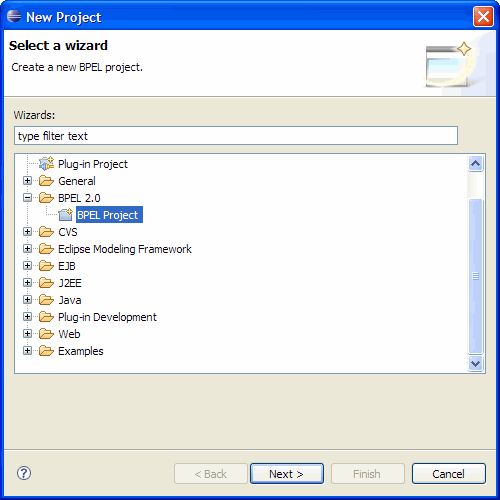This screenshot has width=500, height=500.
Task: Expand the Eclipse Modeling Framework node
Action: (x=27, y=249)
